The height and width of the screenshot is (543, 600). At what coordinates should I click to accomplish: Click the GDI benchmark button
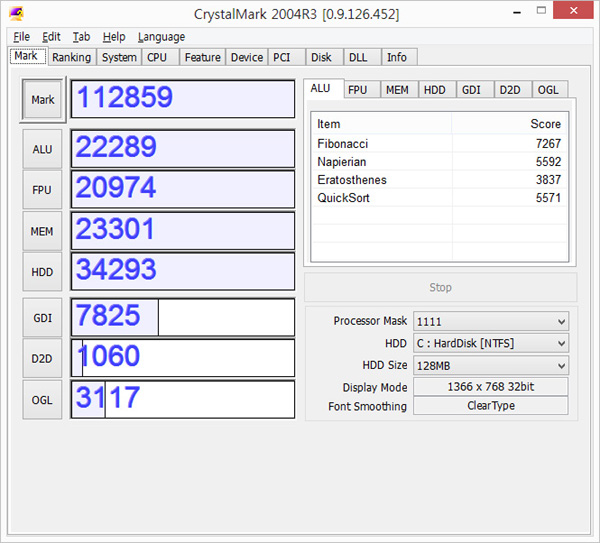tap(42, 318)
